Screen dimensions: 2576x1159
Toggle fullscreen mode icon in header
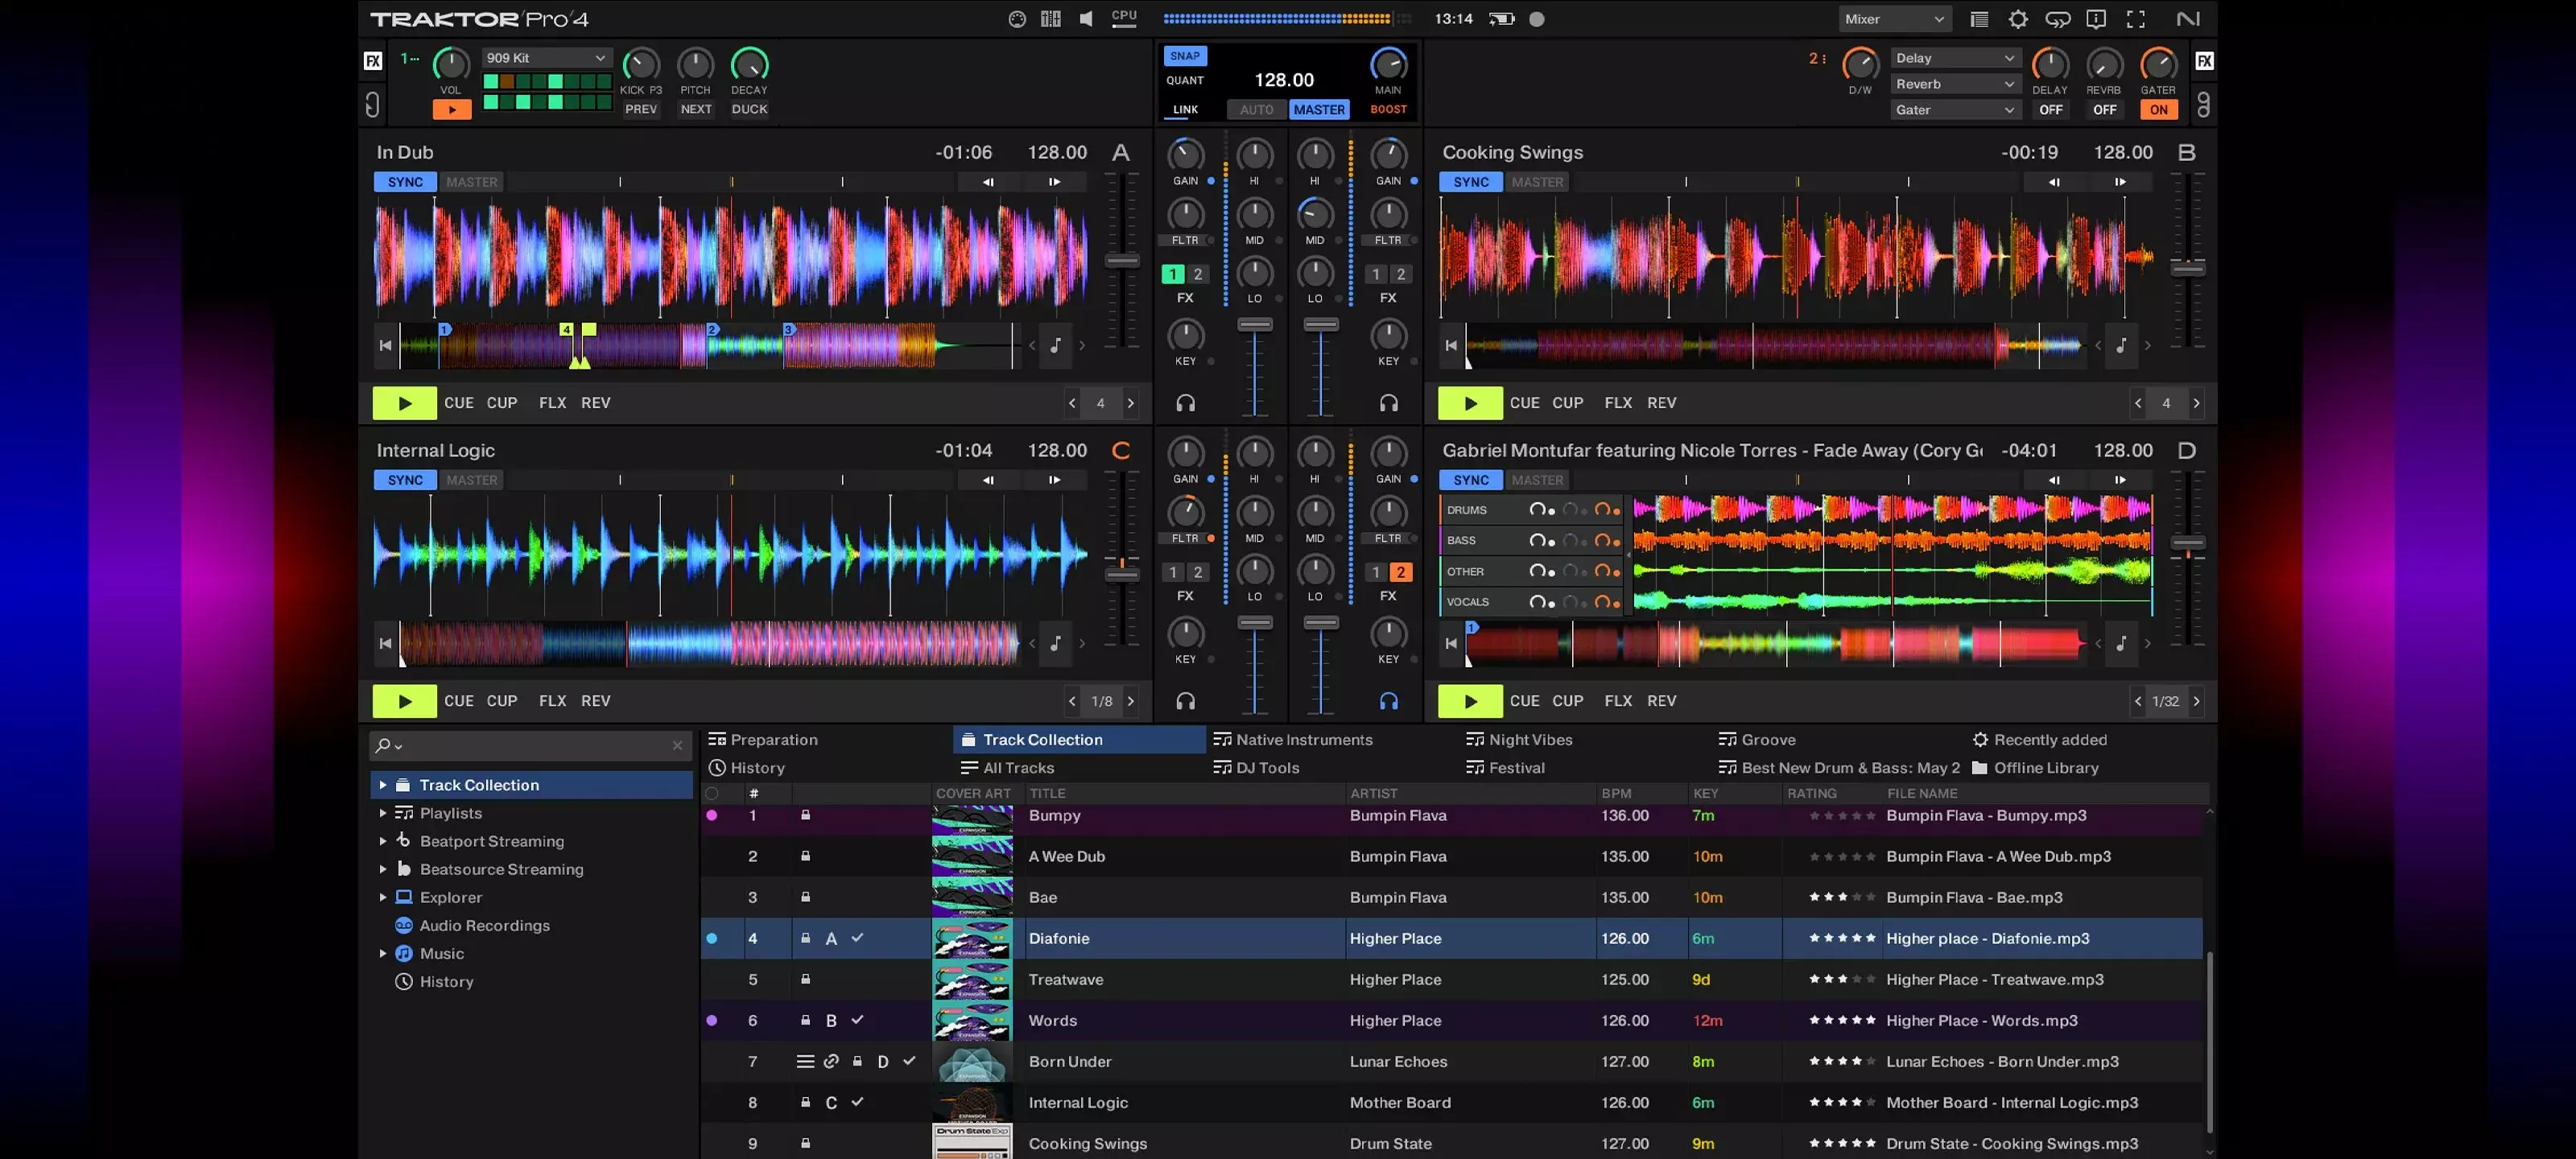2135,19
